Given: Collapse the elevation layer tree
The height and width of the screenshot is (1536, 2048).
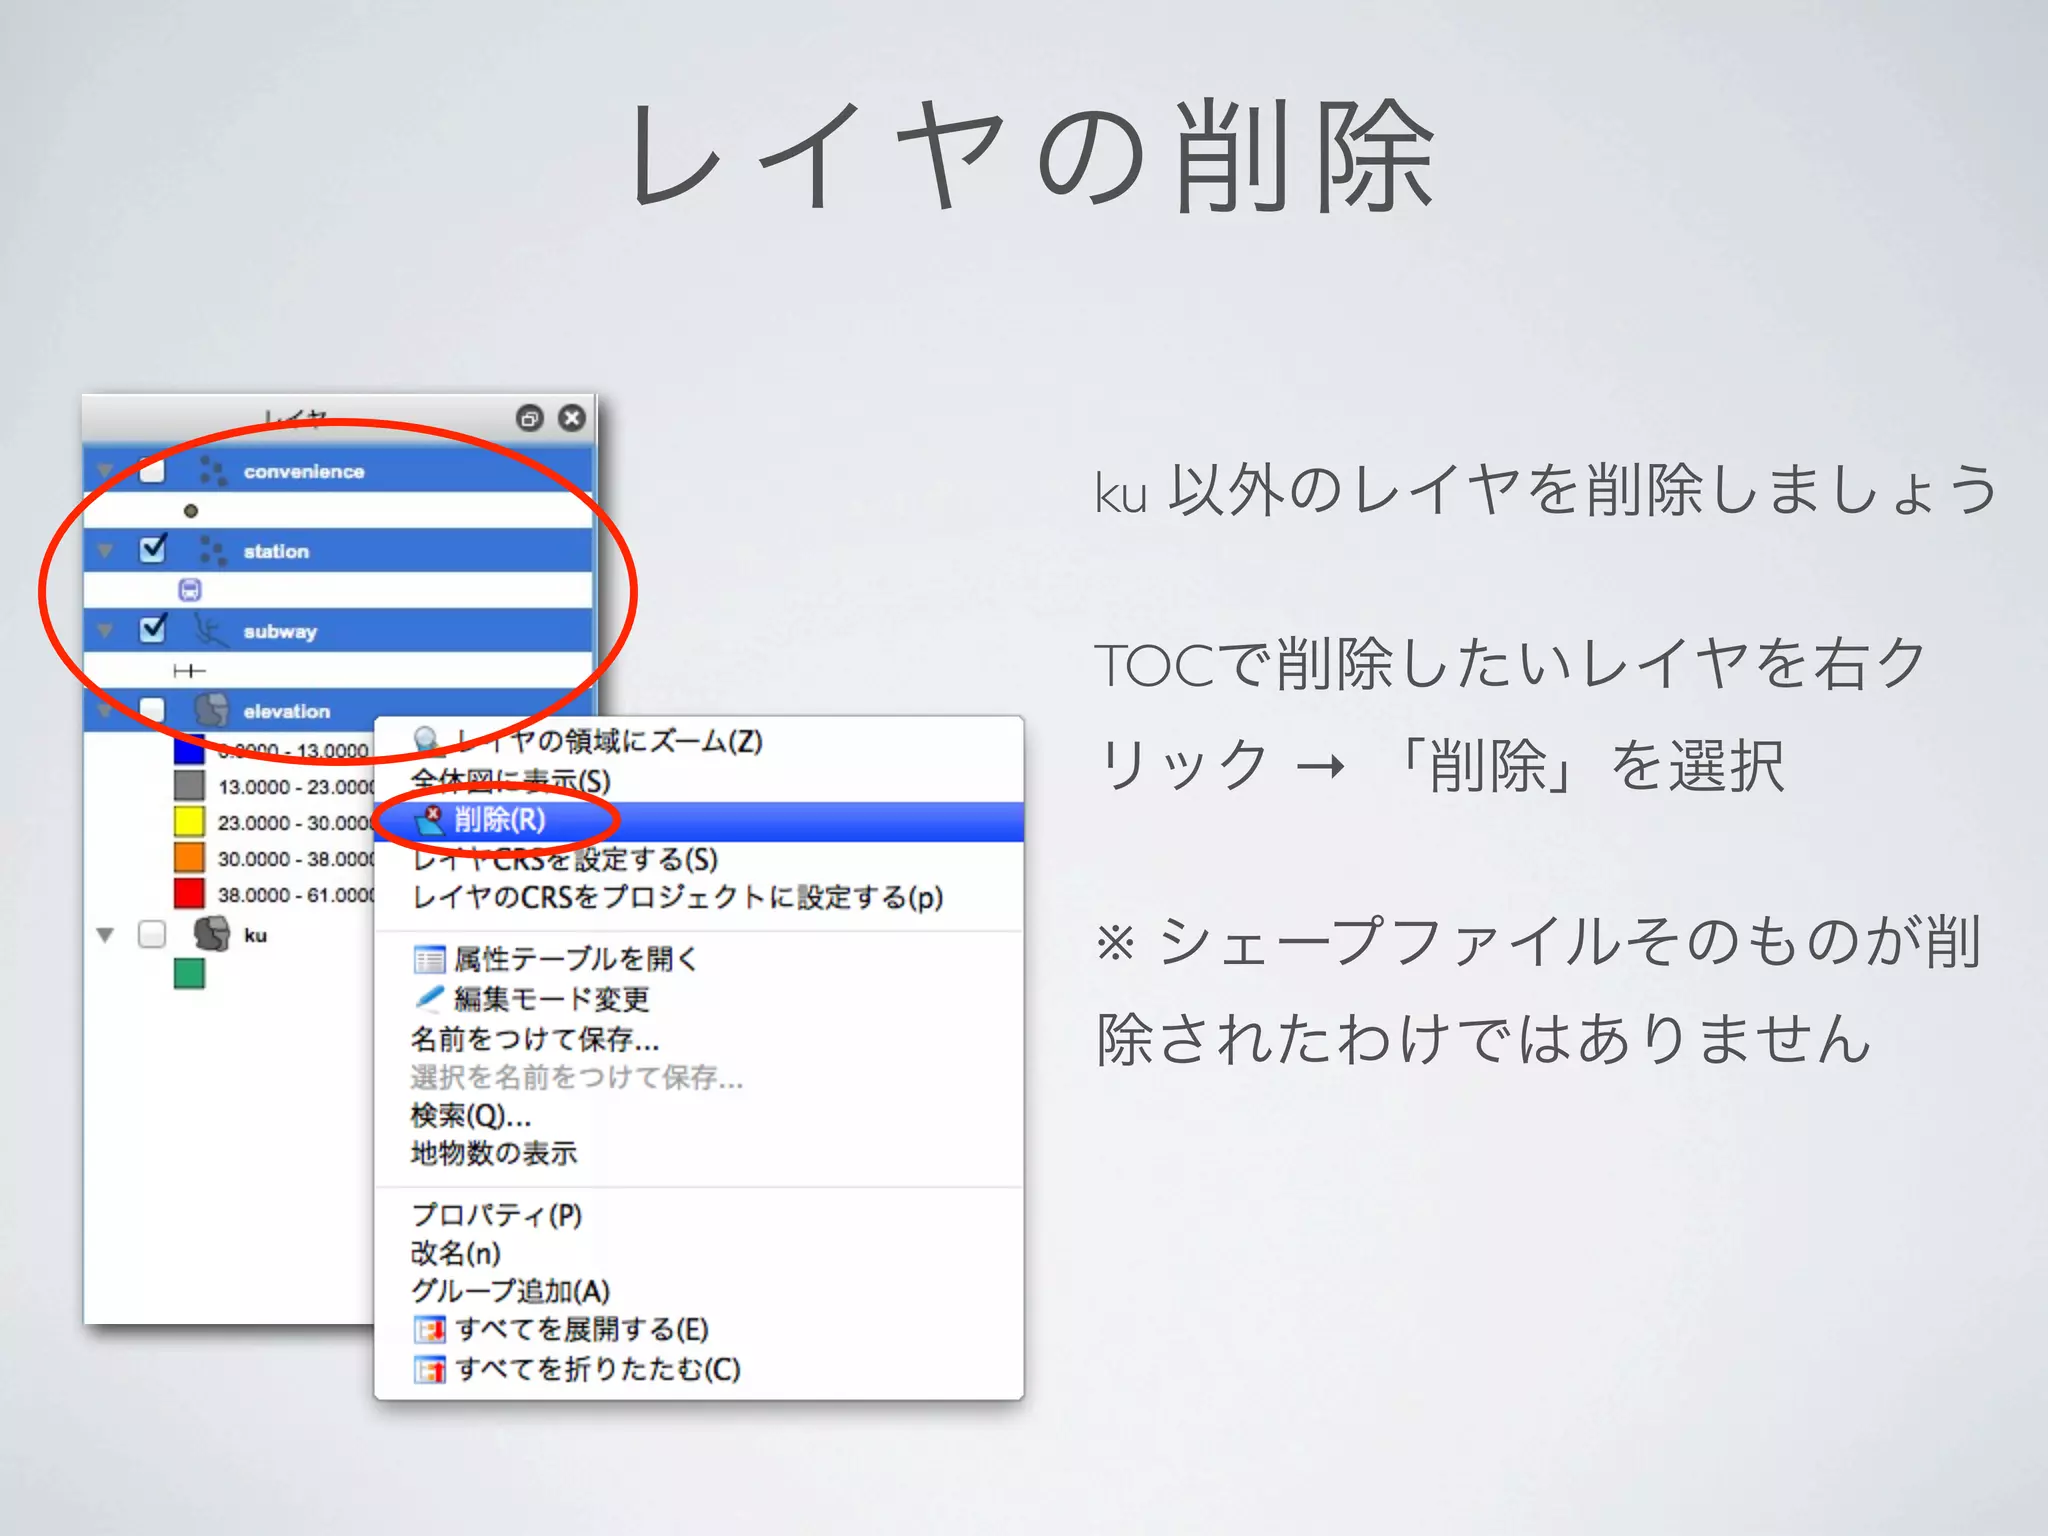Looking at the screenshot, I should pyautogui.click(x=105, y=711).
